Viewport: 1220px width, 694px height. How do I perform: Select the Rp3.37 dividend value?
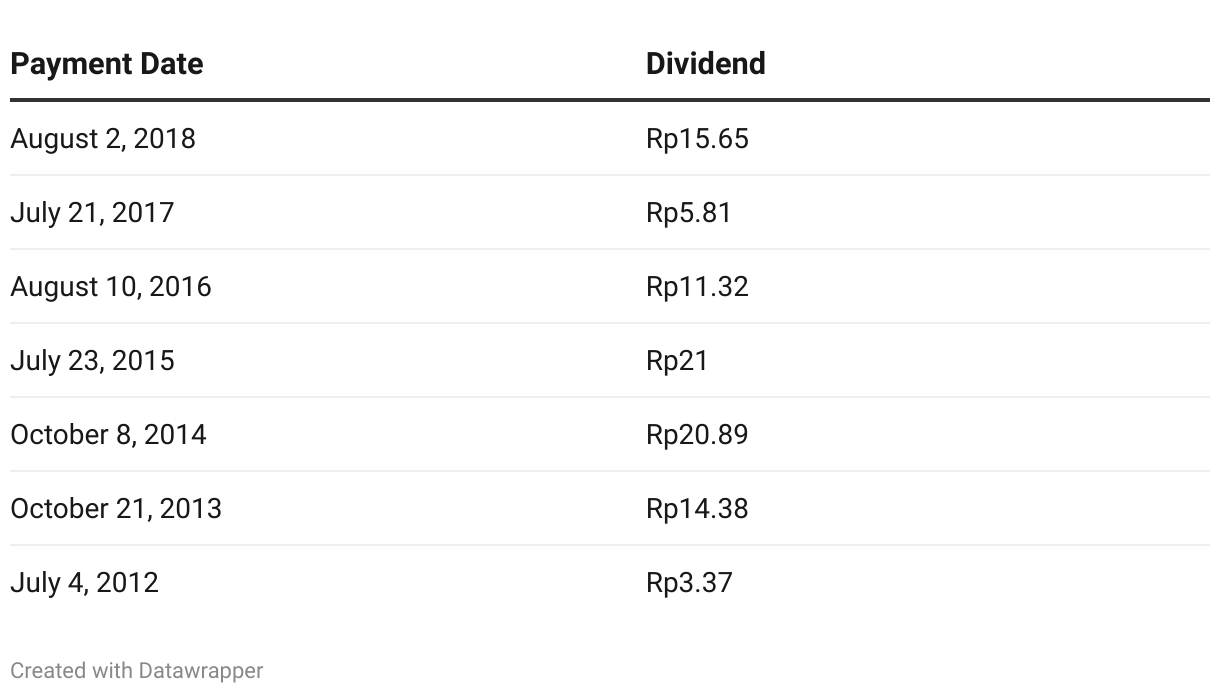point(689,583)
